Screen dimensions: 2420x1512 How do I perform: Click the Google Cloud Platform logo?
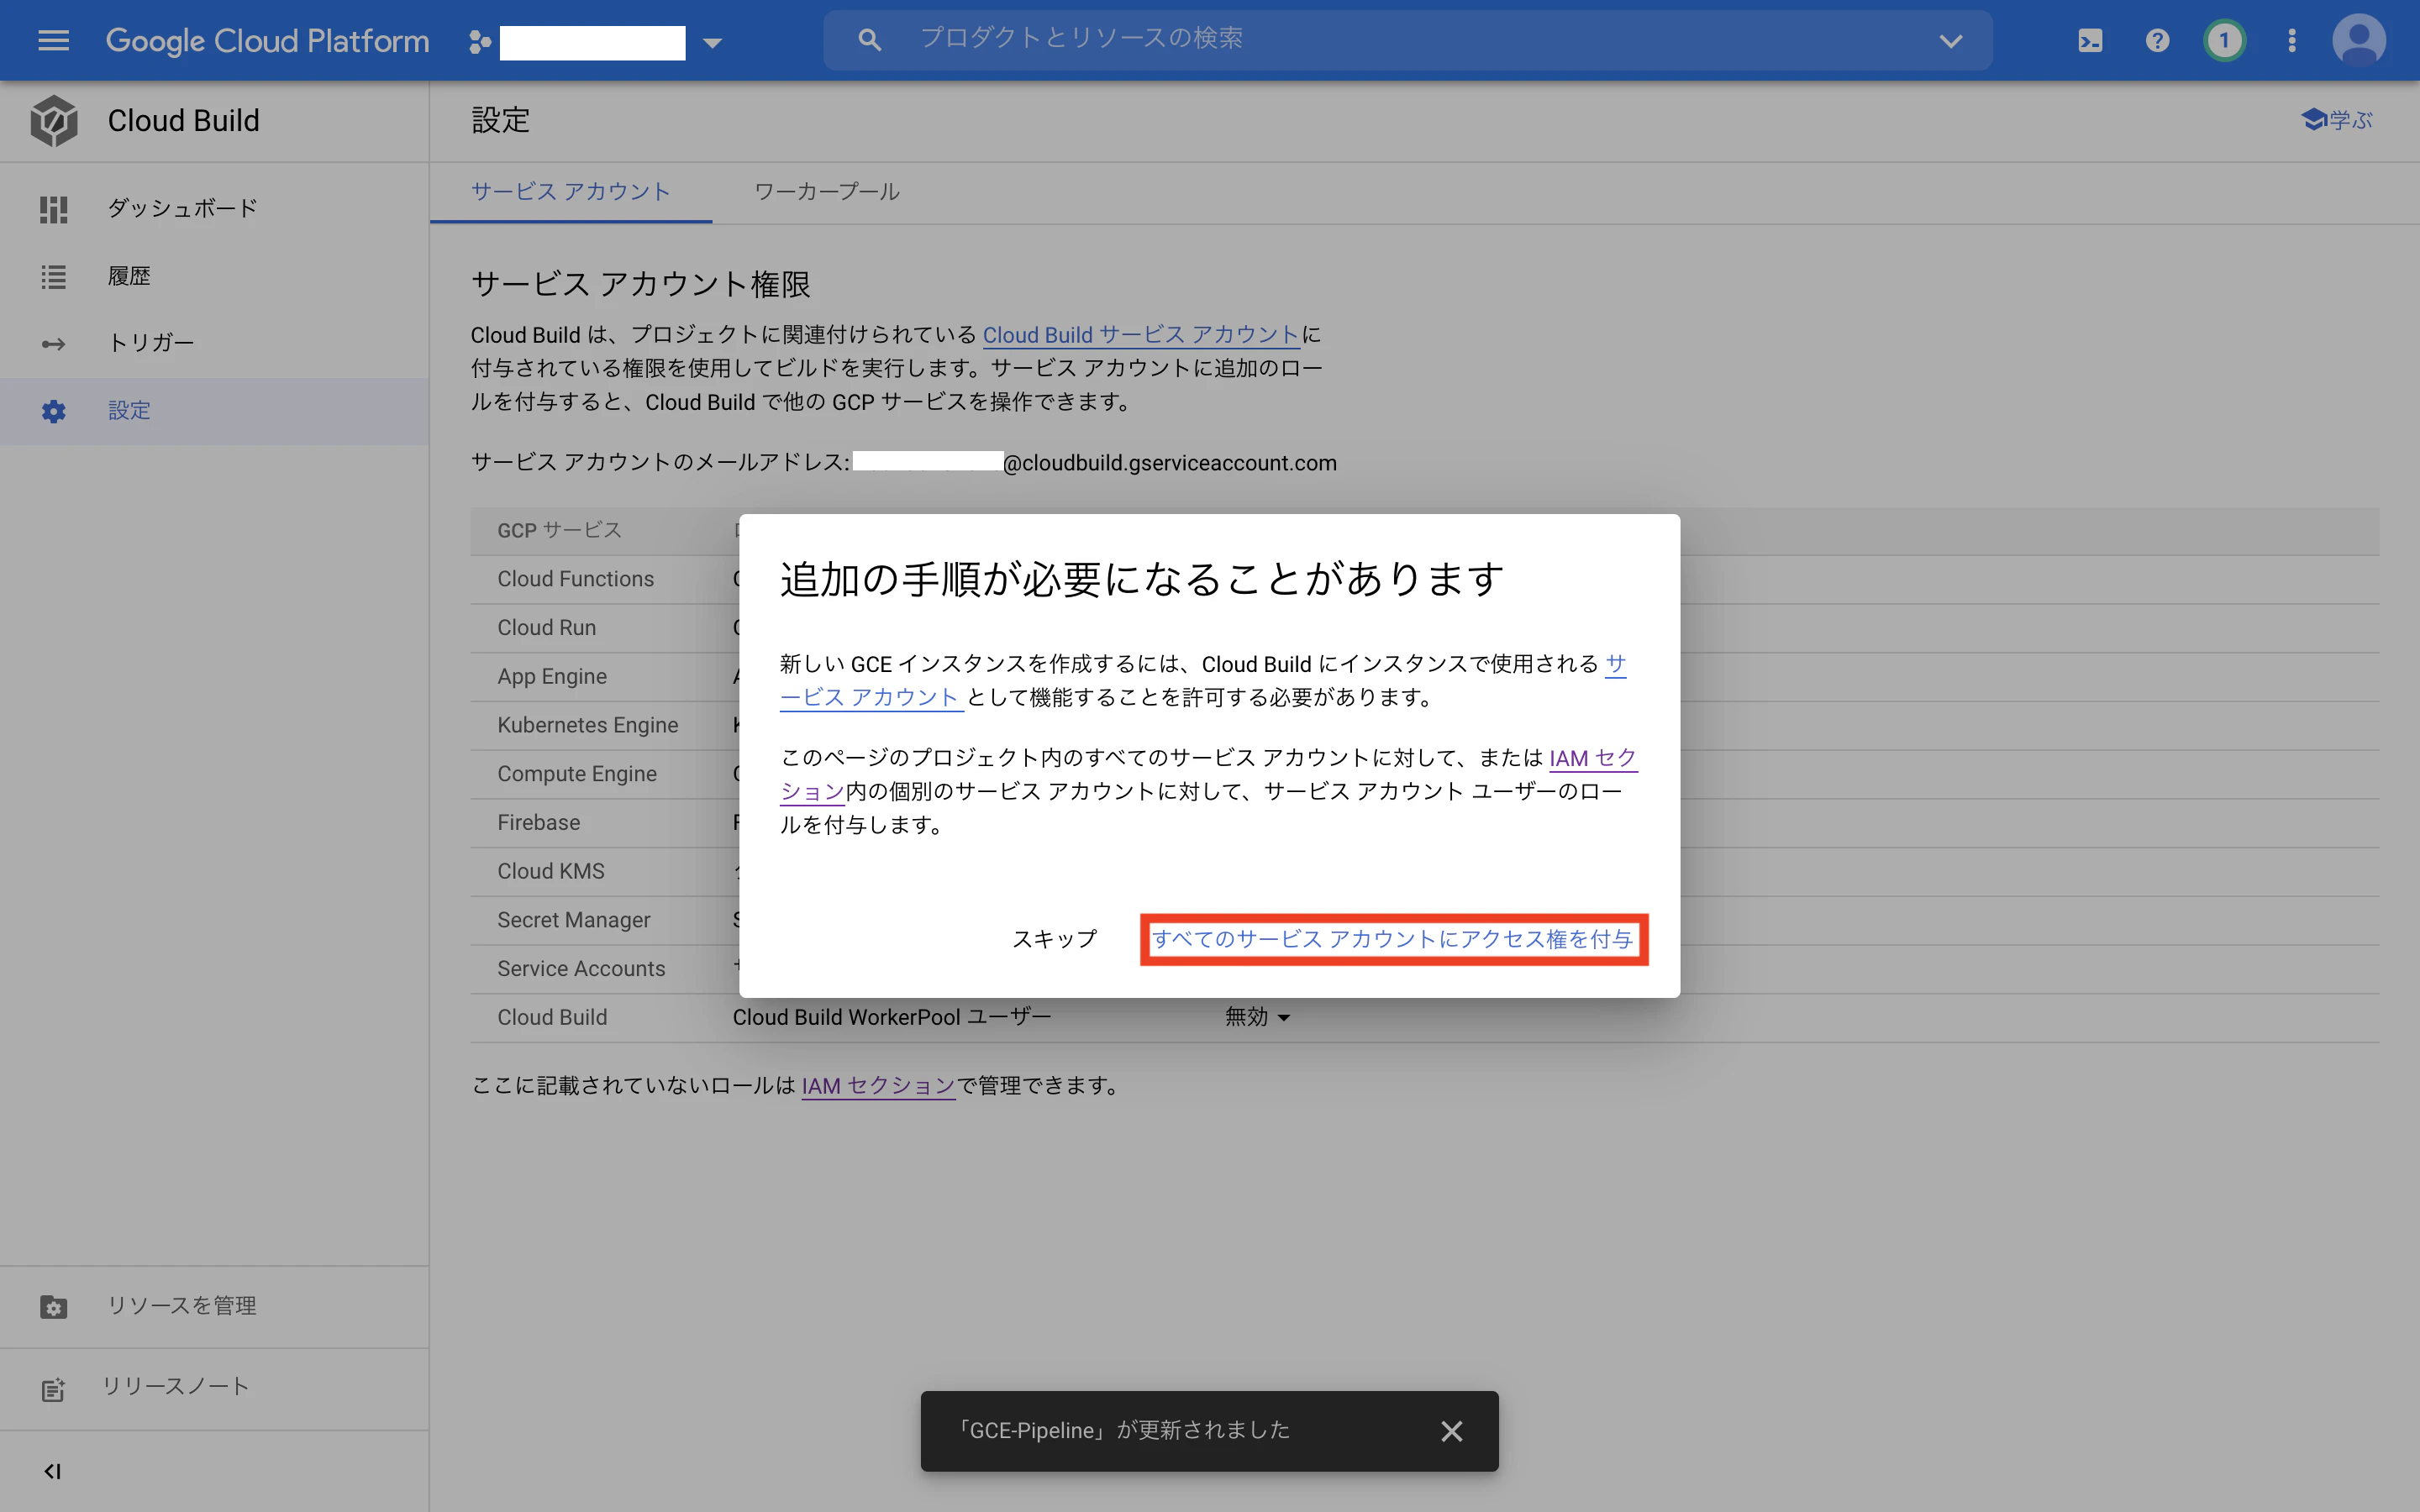click(x=267, y=40)
